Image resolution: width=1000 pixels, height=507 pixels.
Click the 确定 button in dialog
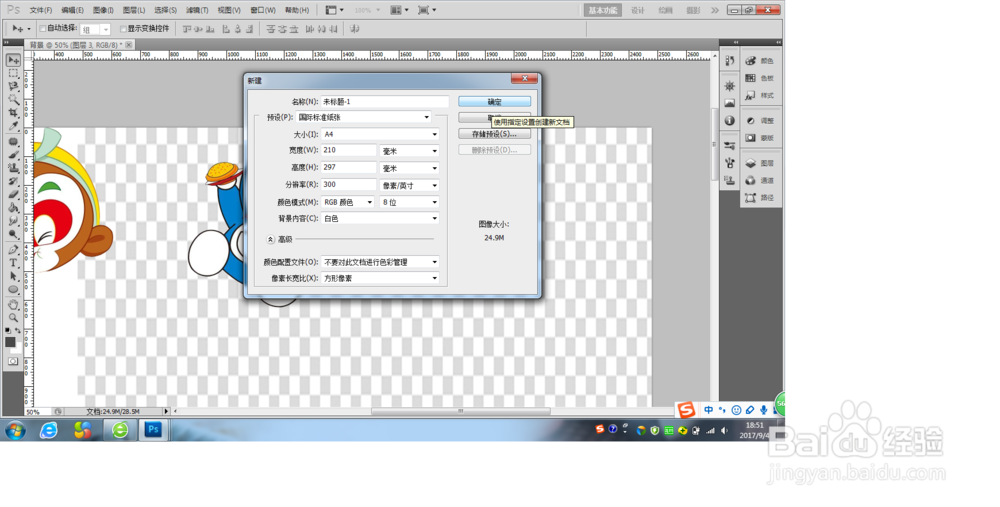(x=494, y=101)
